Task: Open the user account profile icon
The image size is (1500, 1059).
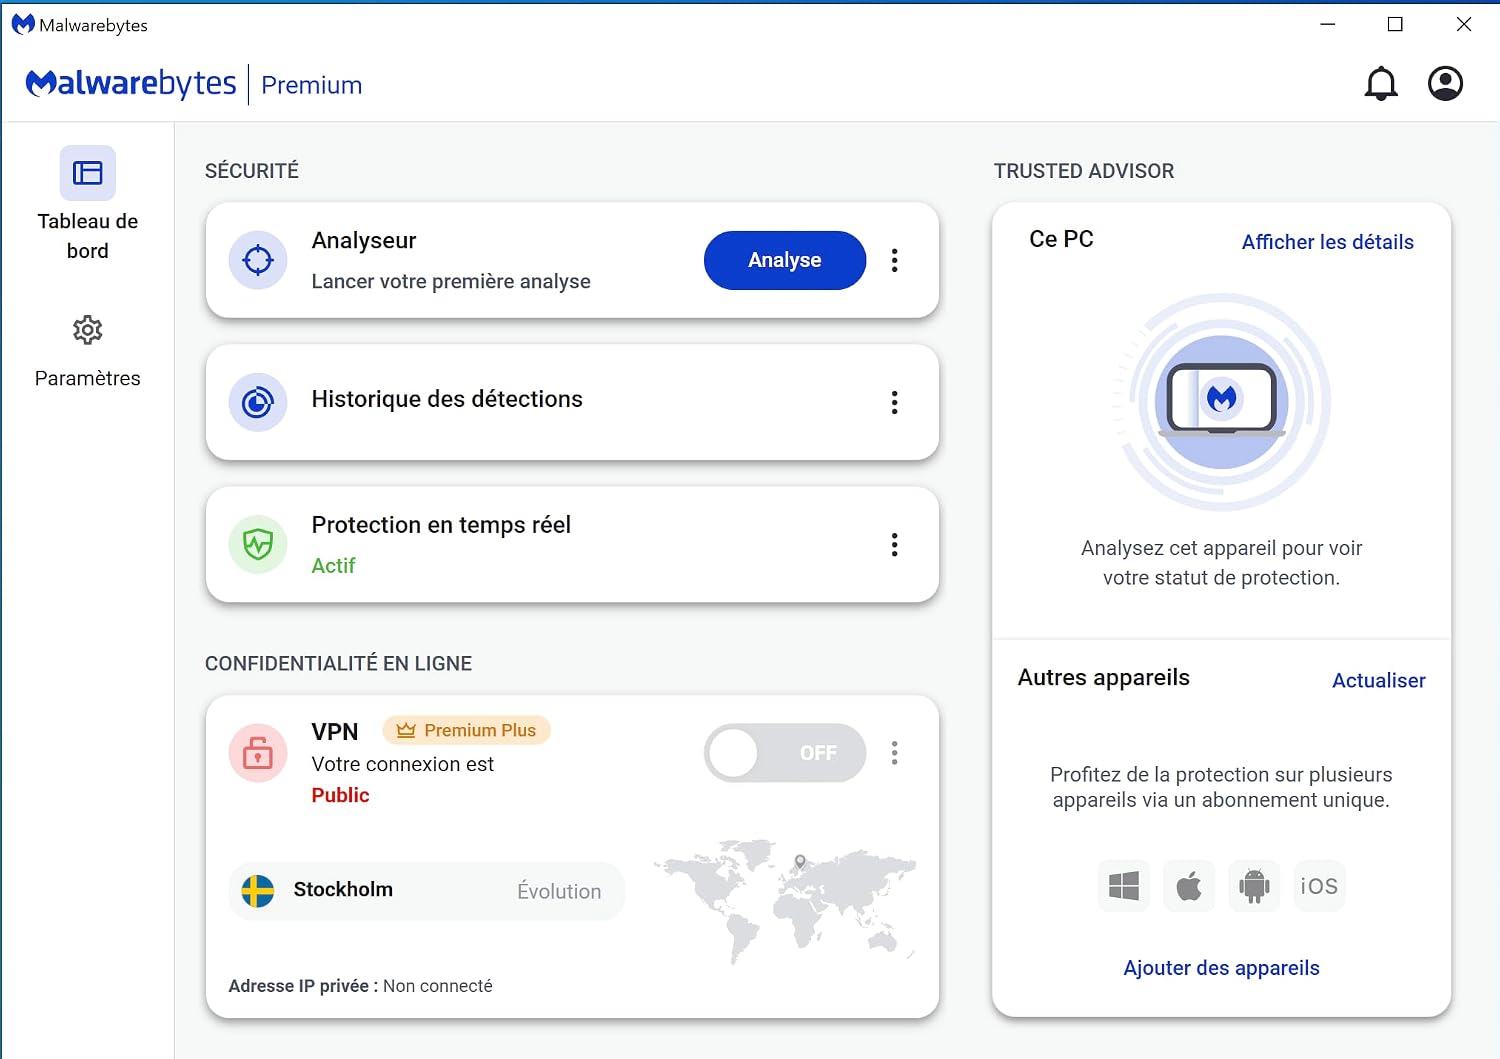Action: [1445, 83]
